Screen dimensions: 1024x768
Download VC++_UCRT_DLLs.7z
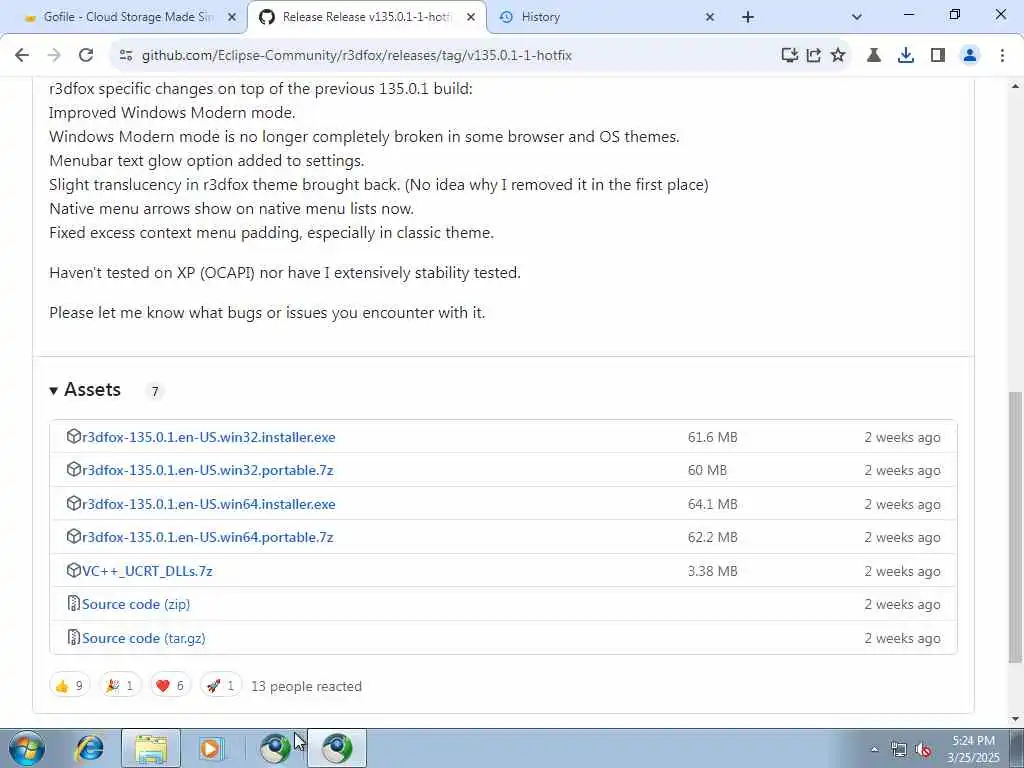[147, 571]
